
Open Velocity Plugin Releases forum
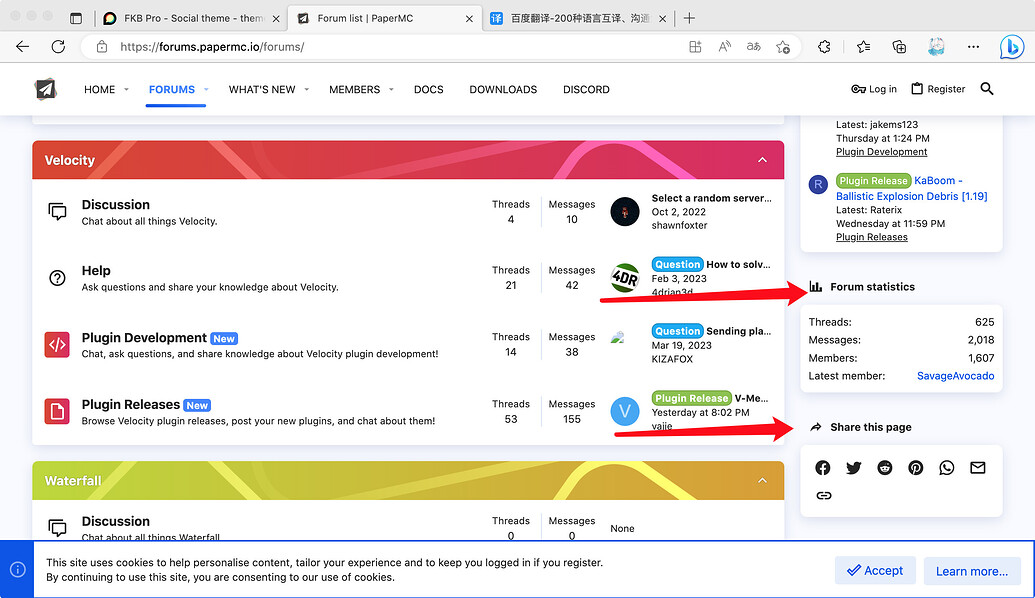tap(130, 404)
